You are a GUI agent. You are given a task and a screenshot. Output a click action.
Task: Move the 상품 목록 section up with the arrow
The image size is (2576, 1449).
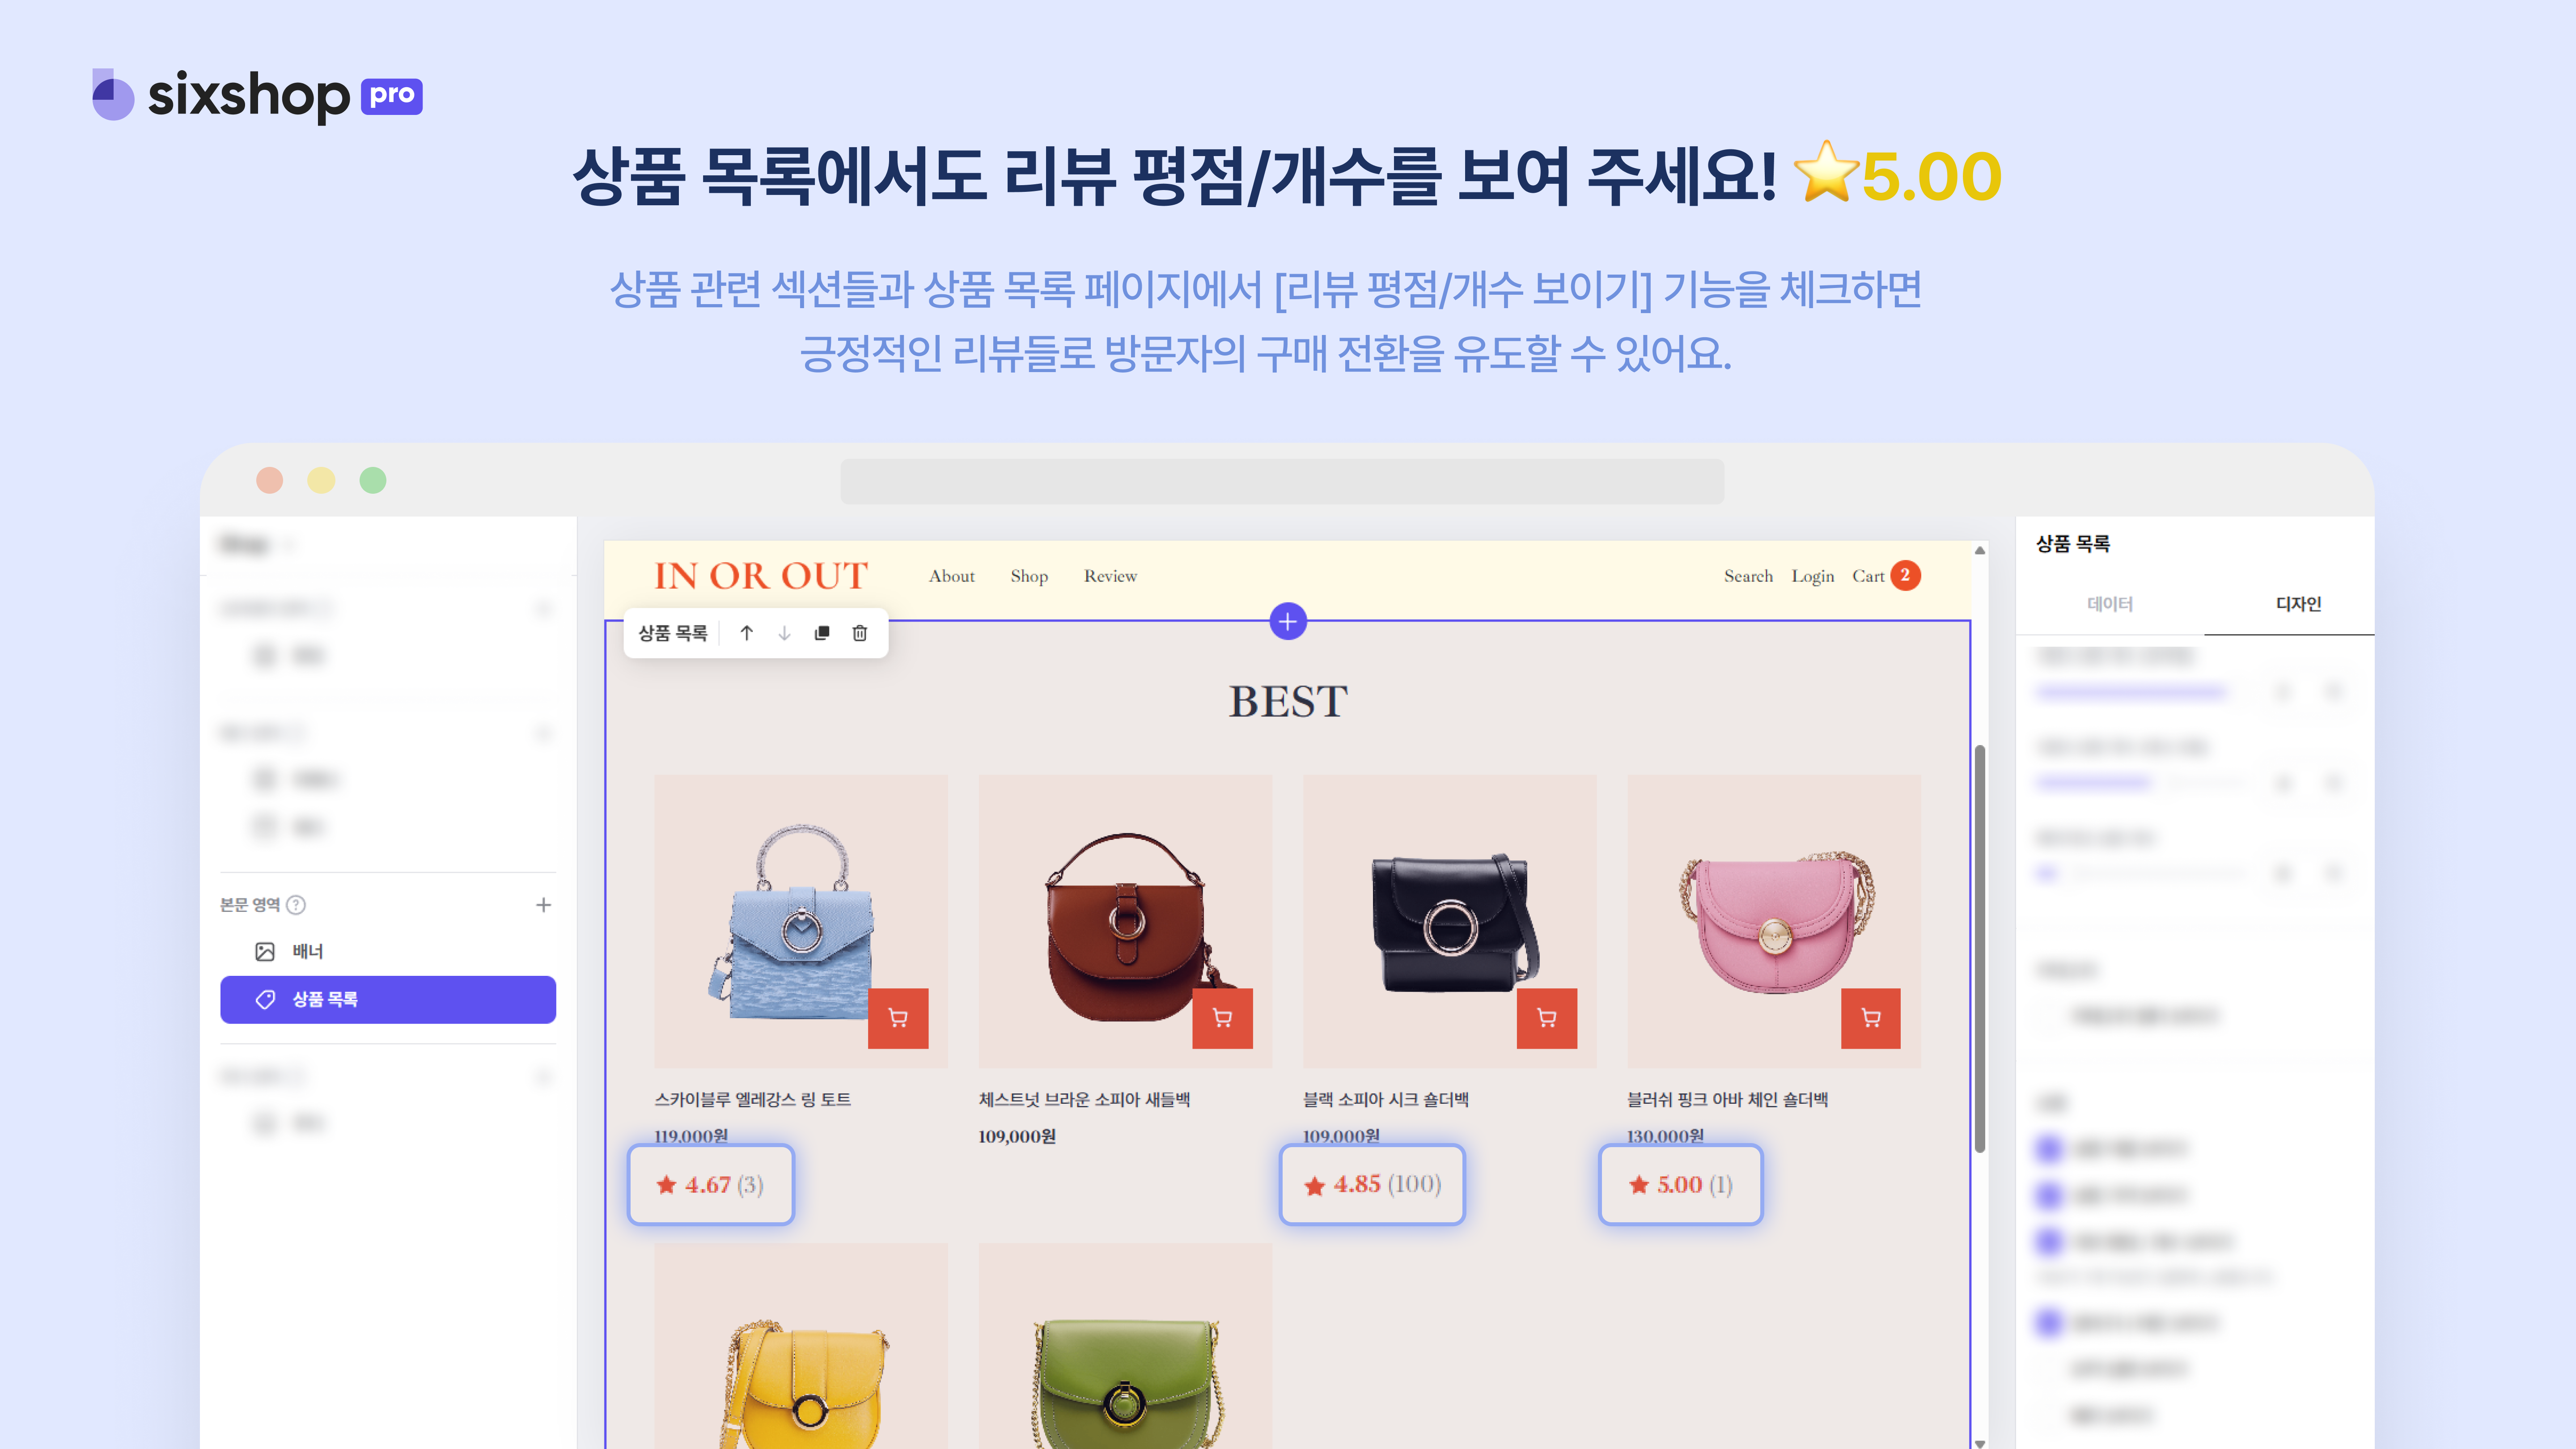746,633
